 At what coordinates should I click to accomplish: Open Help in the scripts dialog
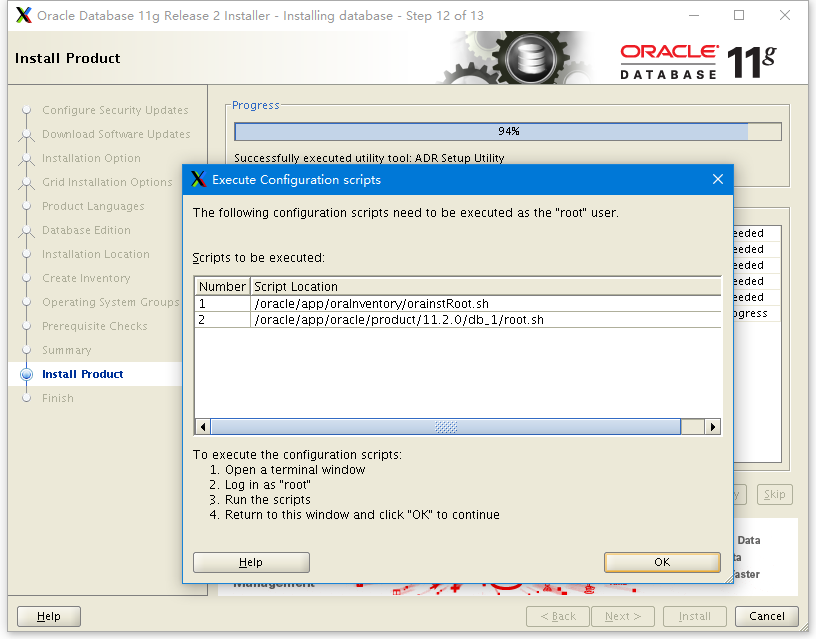pyautogui.click(x=251, y=562)
